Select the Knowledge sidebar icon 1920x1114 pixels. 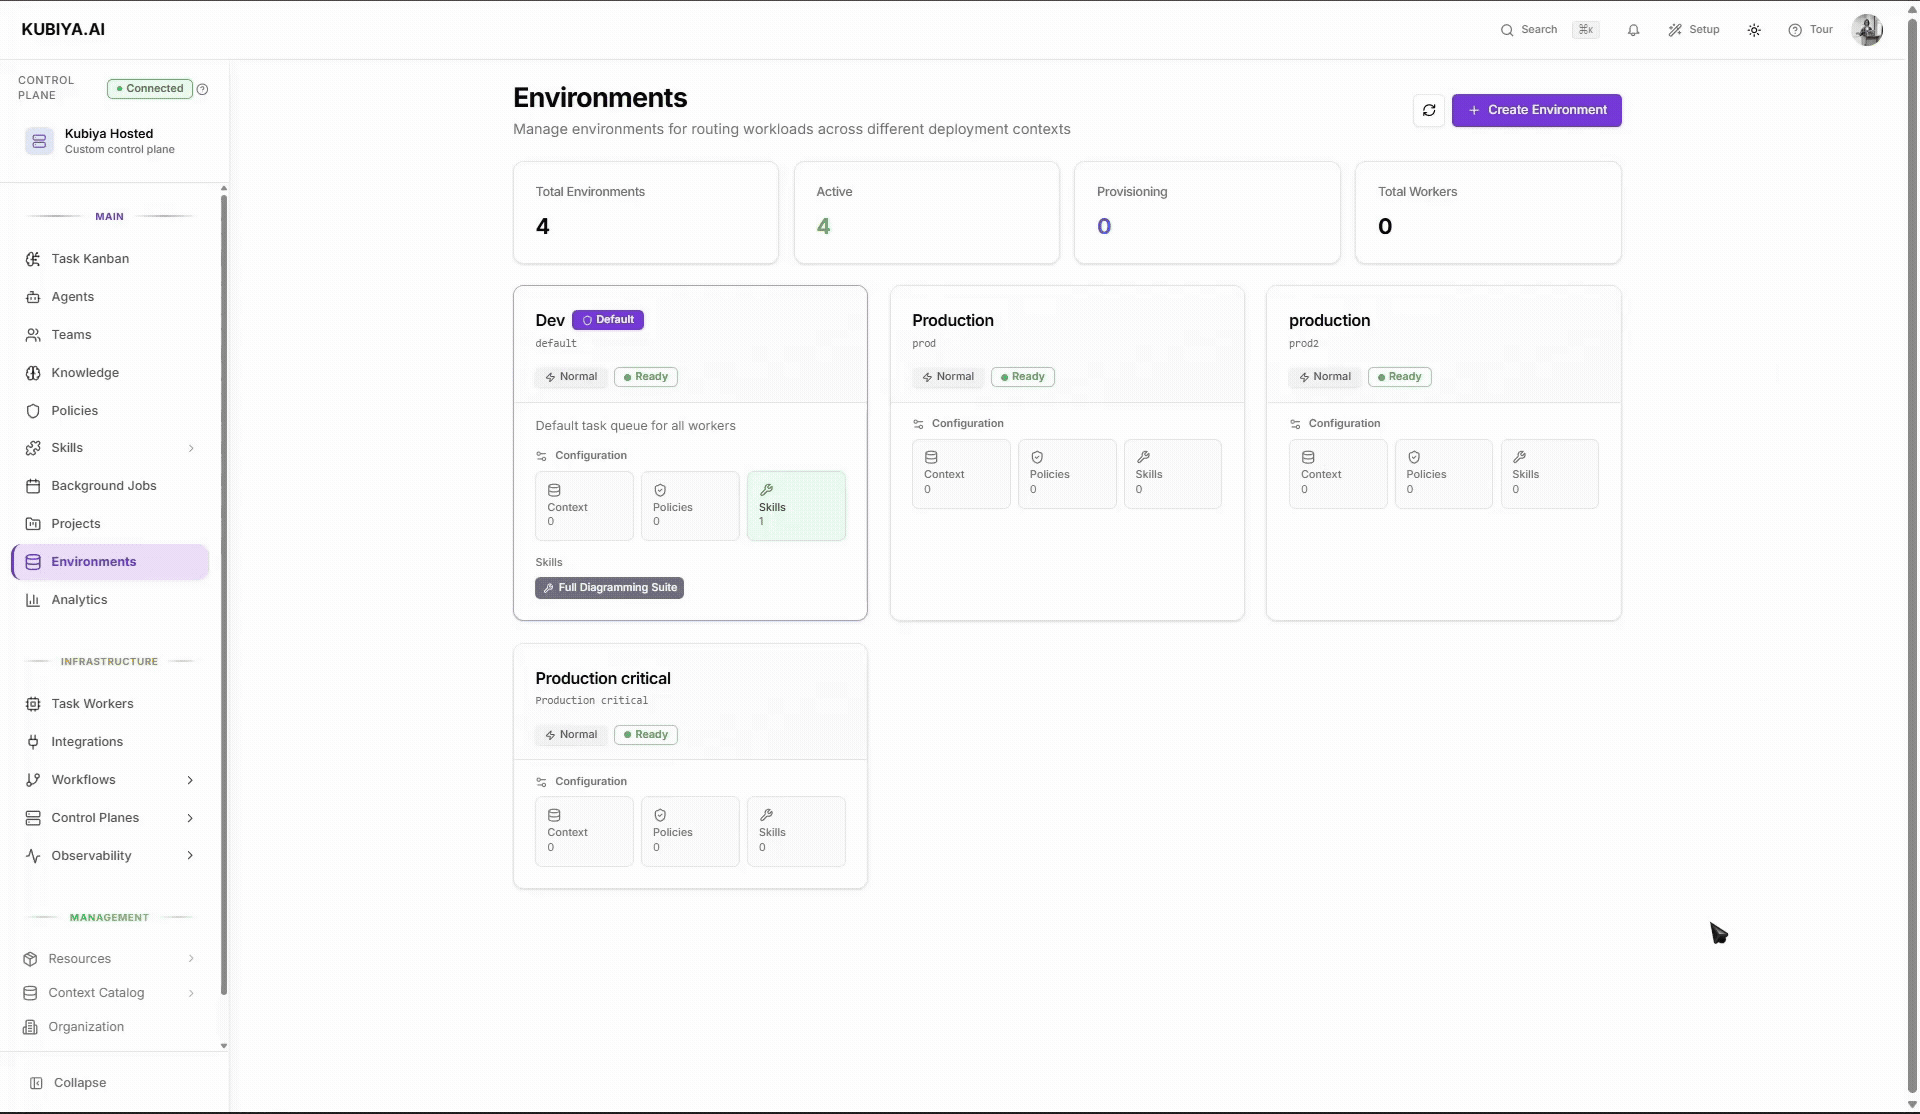click(x=33, y=372)
